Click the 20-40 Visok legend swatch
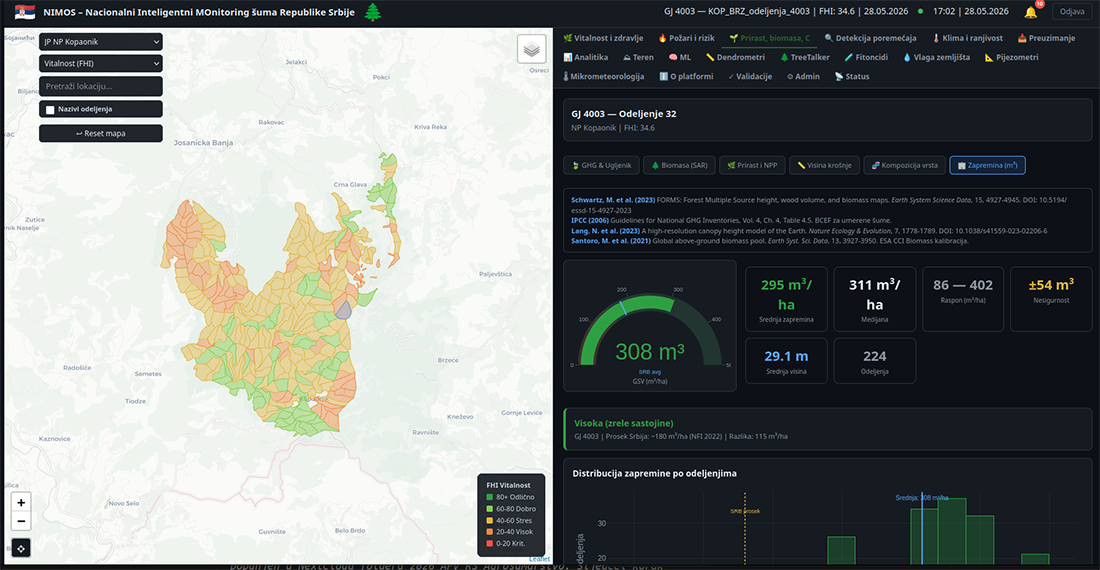The height and width of the screenshot is (570, 1100). 490,532
